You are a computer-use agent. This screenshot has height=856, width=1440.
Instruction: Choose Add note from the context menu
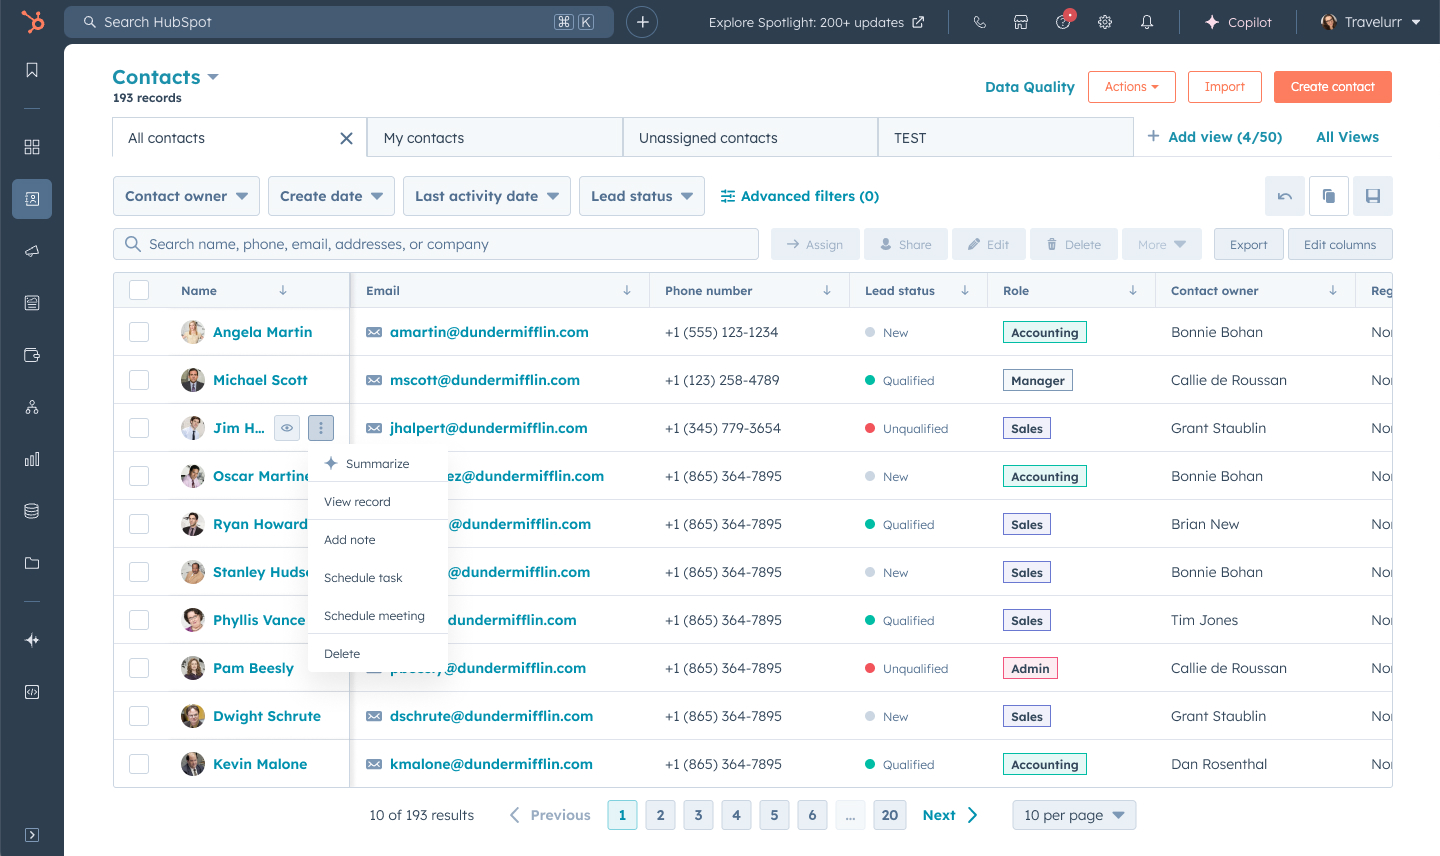377,539
